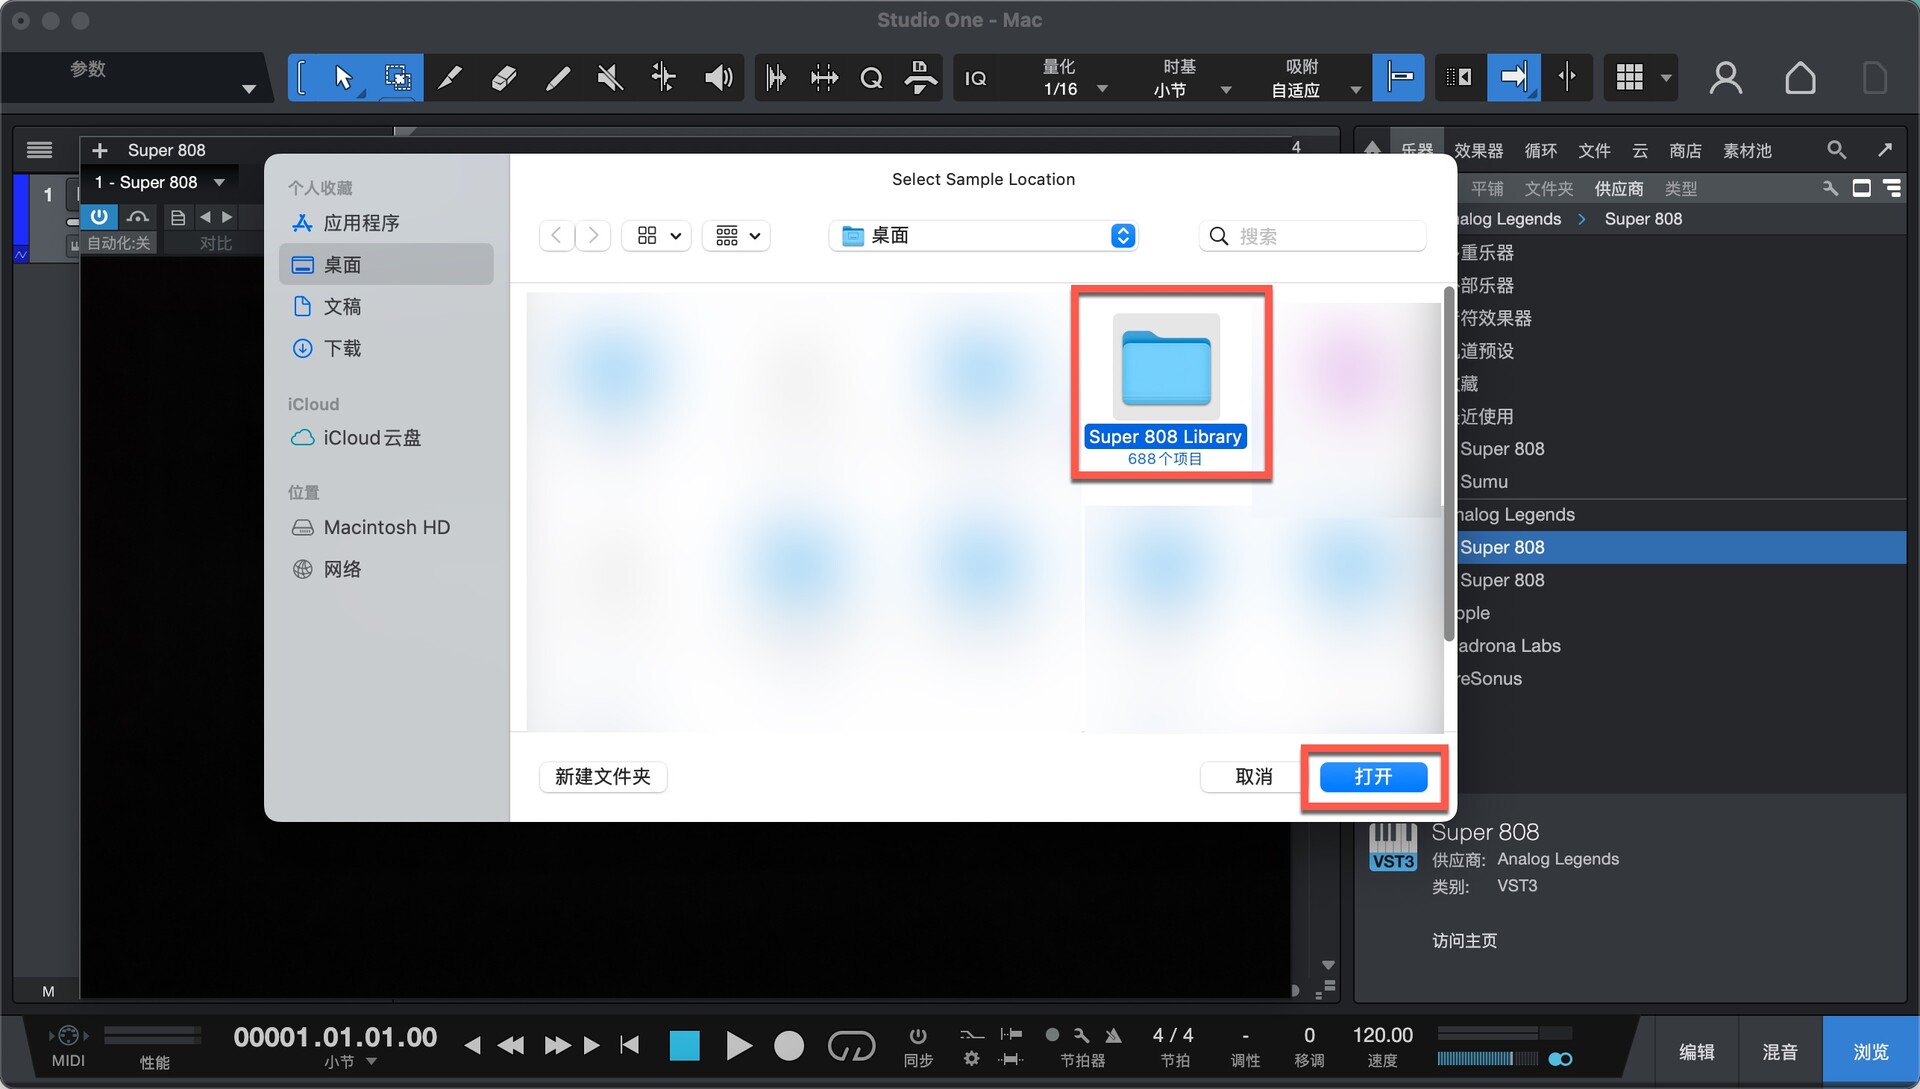Click the Record button in transport
This screenshot has width=1920, height=1089.
point(789,1046)
